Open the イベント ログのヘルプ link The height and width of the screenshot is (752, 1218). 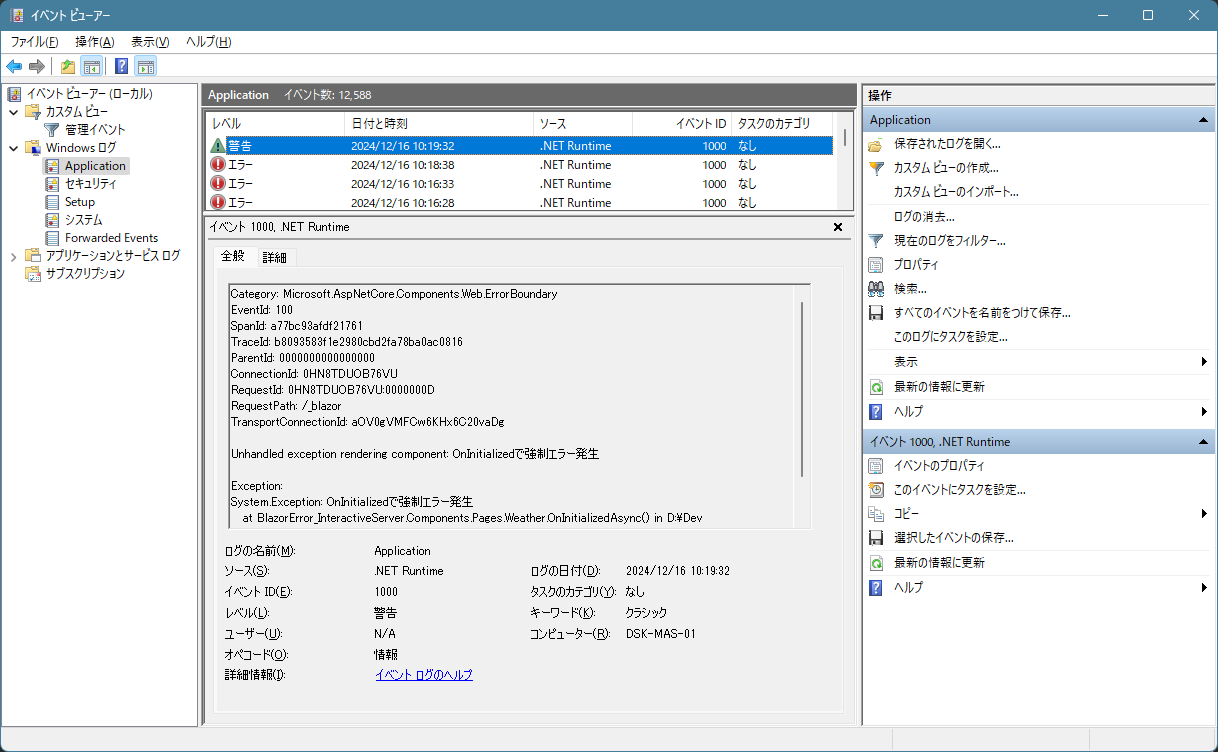[x=424, y=675]
